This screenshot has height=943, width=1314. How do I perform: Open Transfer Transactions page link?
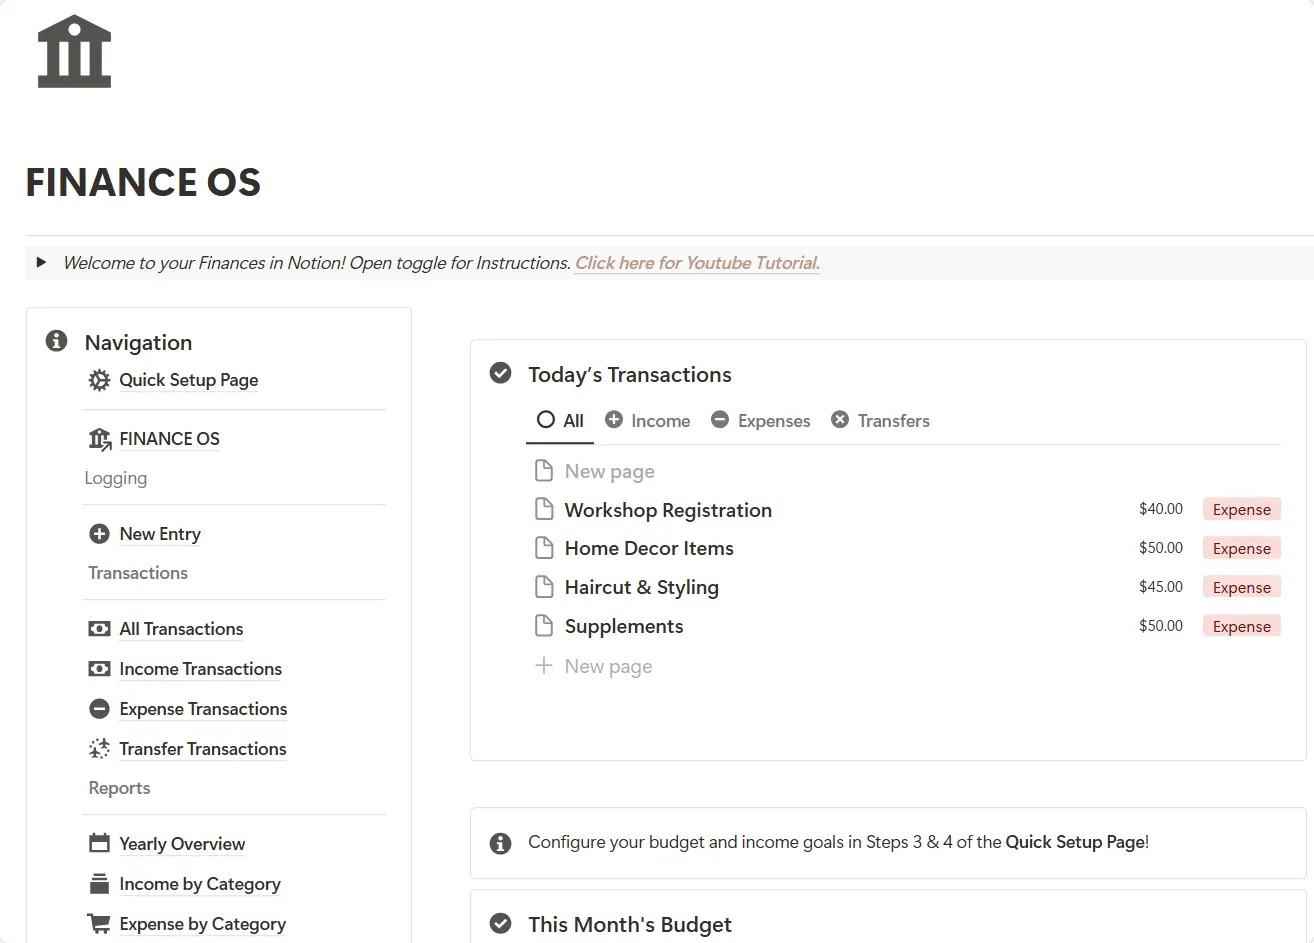coord(202,749)
